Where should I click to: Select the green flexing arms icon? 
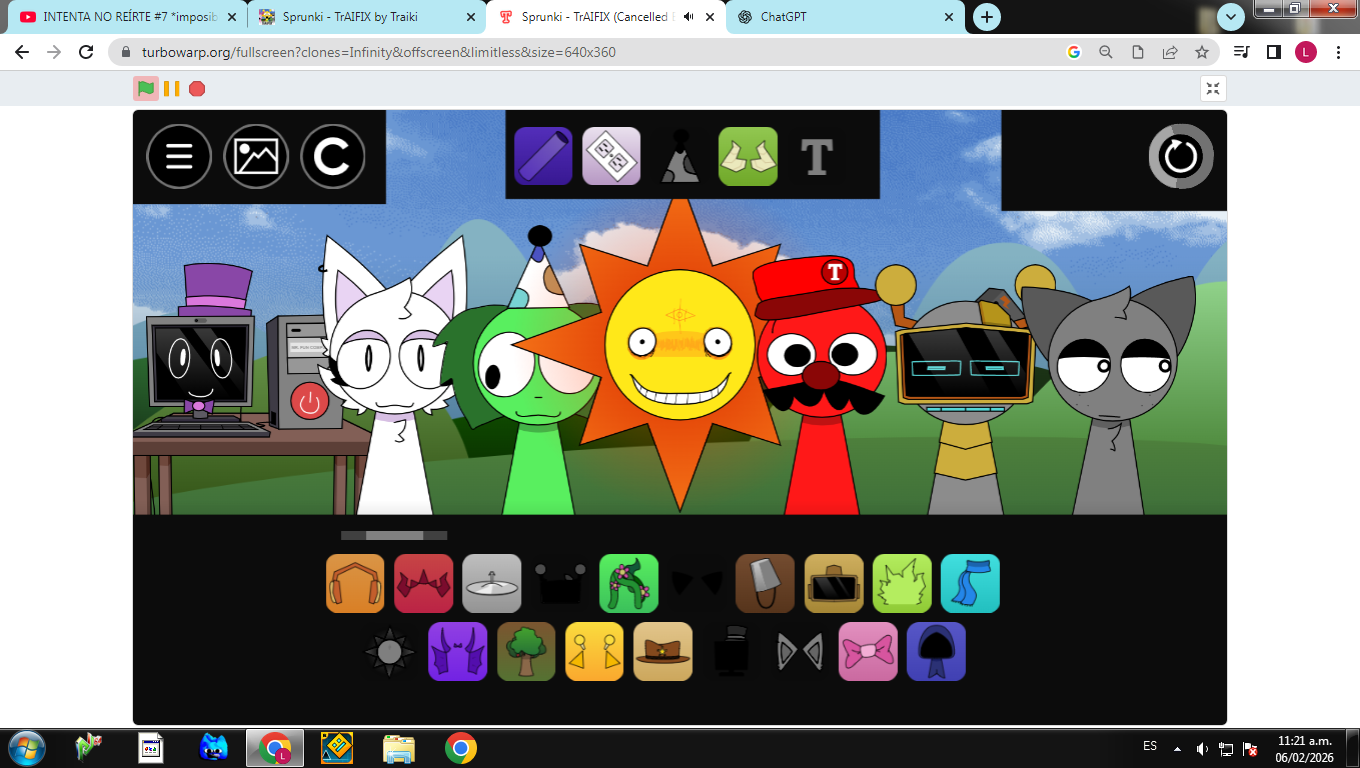(x=748, y=156)
